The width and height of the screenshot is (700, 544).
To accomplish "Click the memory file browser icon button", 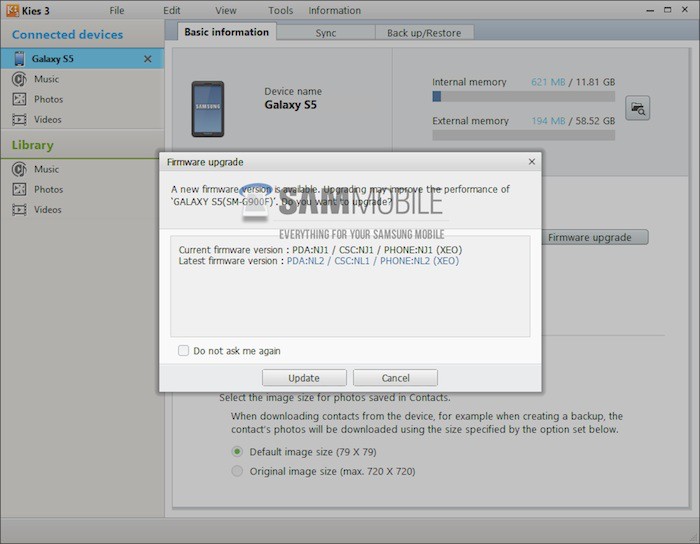I will pos(637,108).
